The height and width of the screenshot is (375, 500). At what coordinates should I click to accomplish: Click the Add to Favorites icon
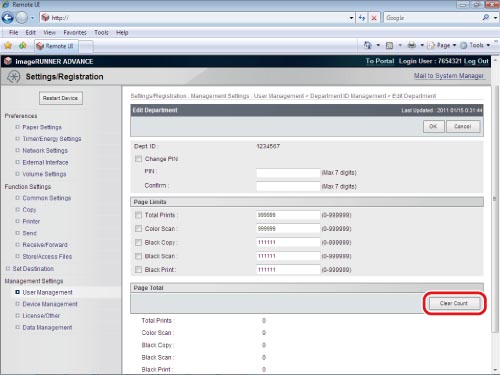coord(23,45)
